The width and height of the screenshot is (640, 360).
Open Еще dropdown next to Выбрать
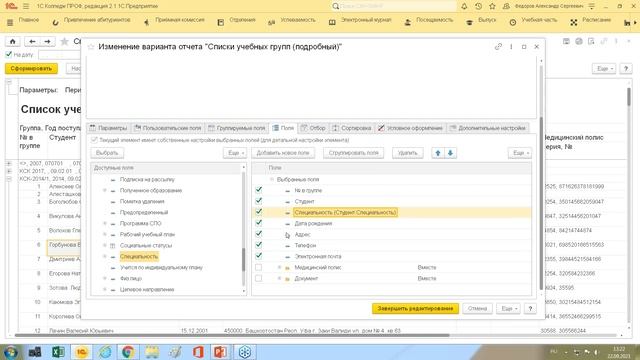click(x=235, y=153)
